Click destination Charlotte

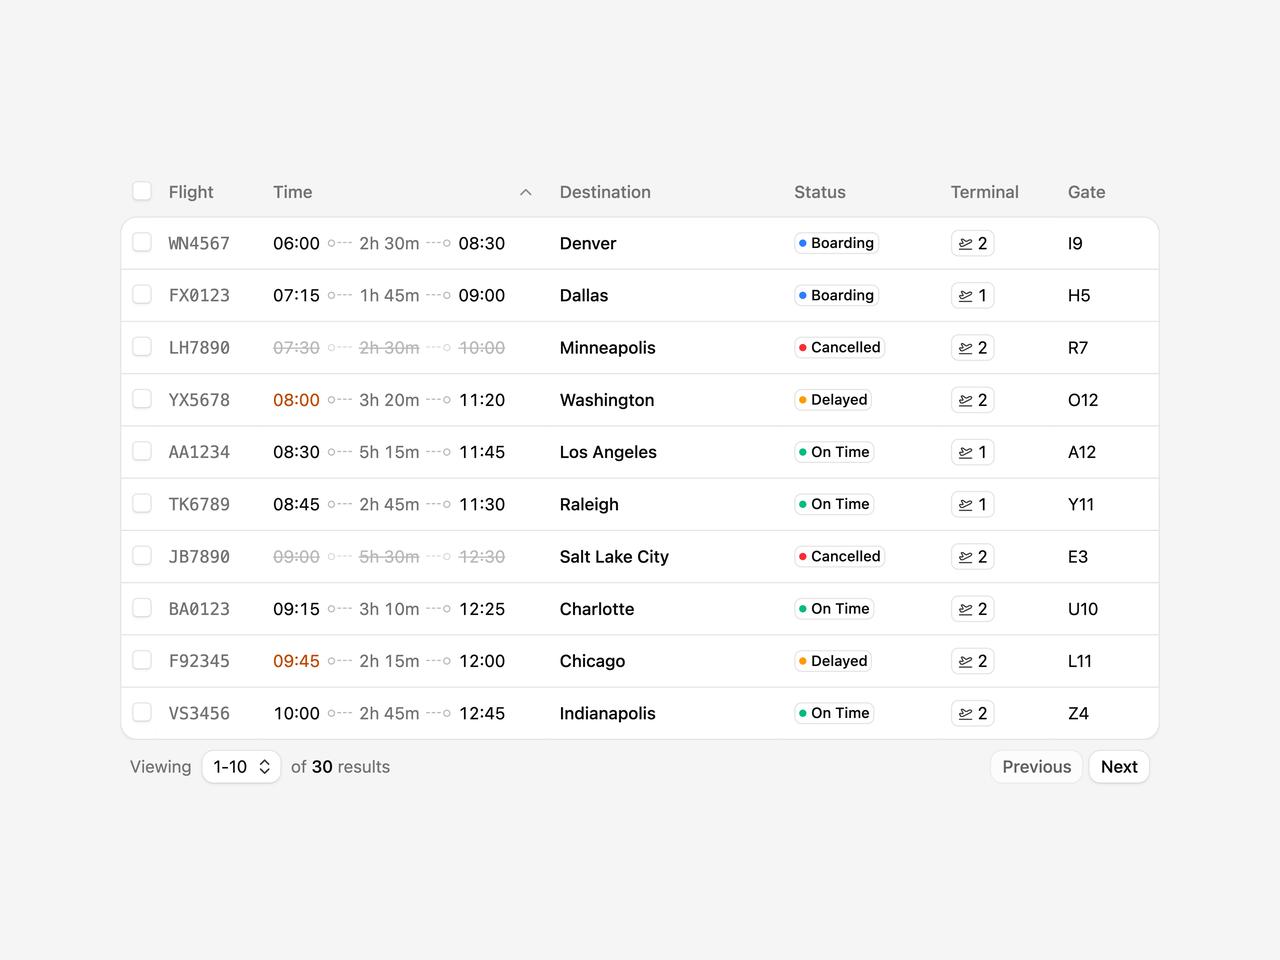597,609
